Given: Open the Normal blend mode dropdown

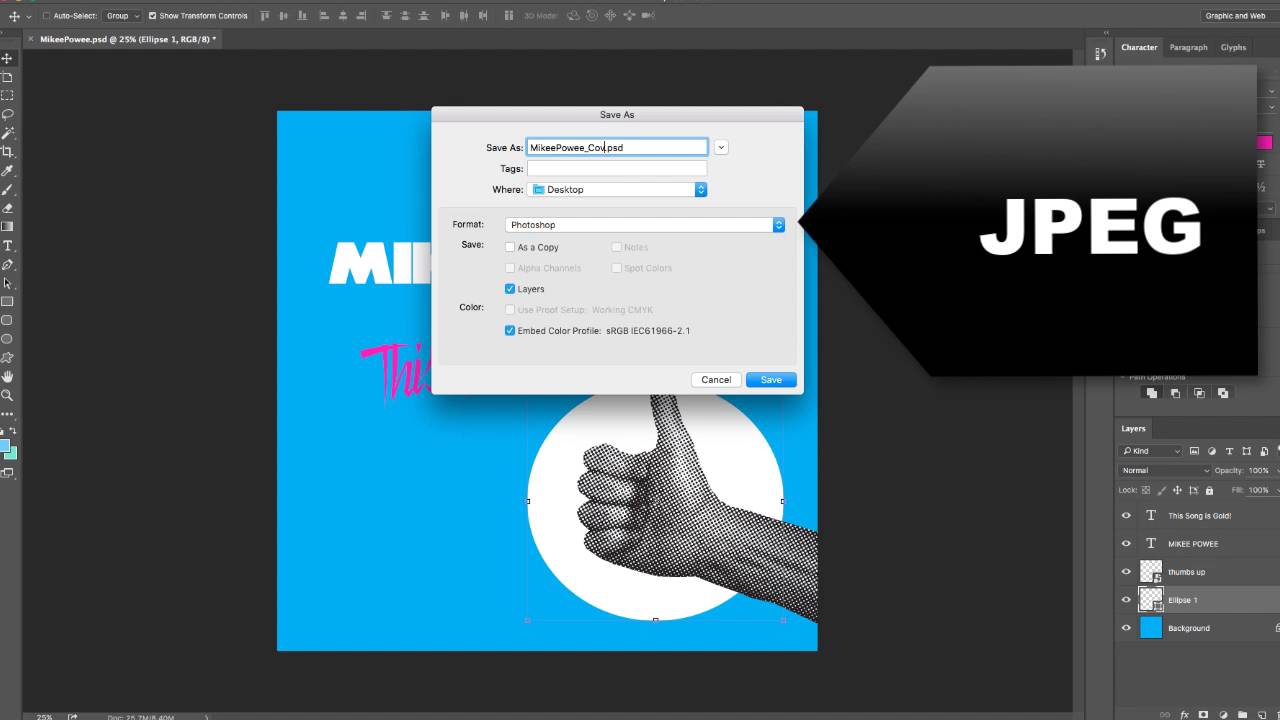Looking at the screenshot, I should pos(1165,470).
